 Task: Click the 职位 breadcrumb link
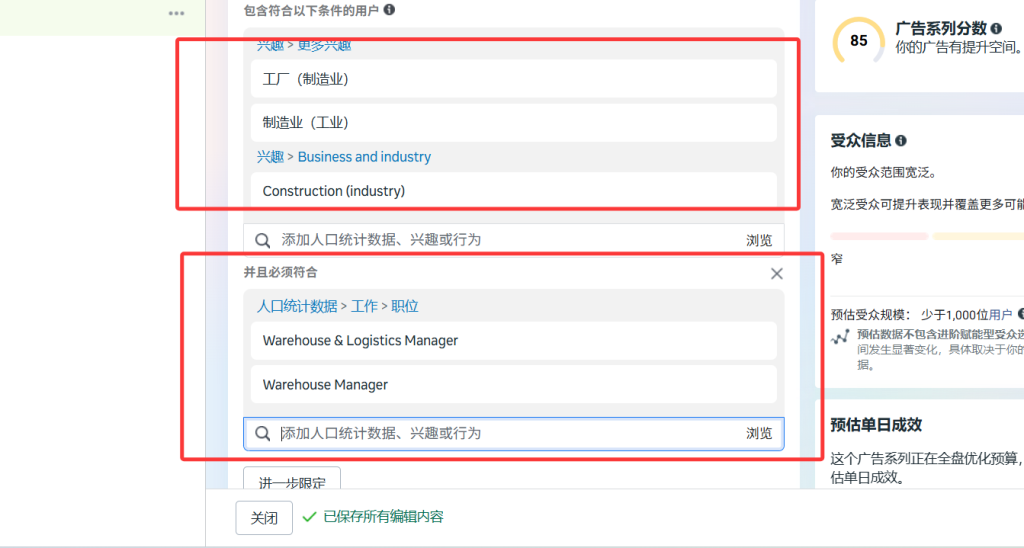pos(404,307)
